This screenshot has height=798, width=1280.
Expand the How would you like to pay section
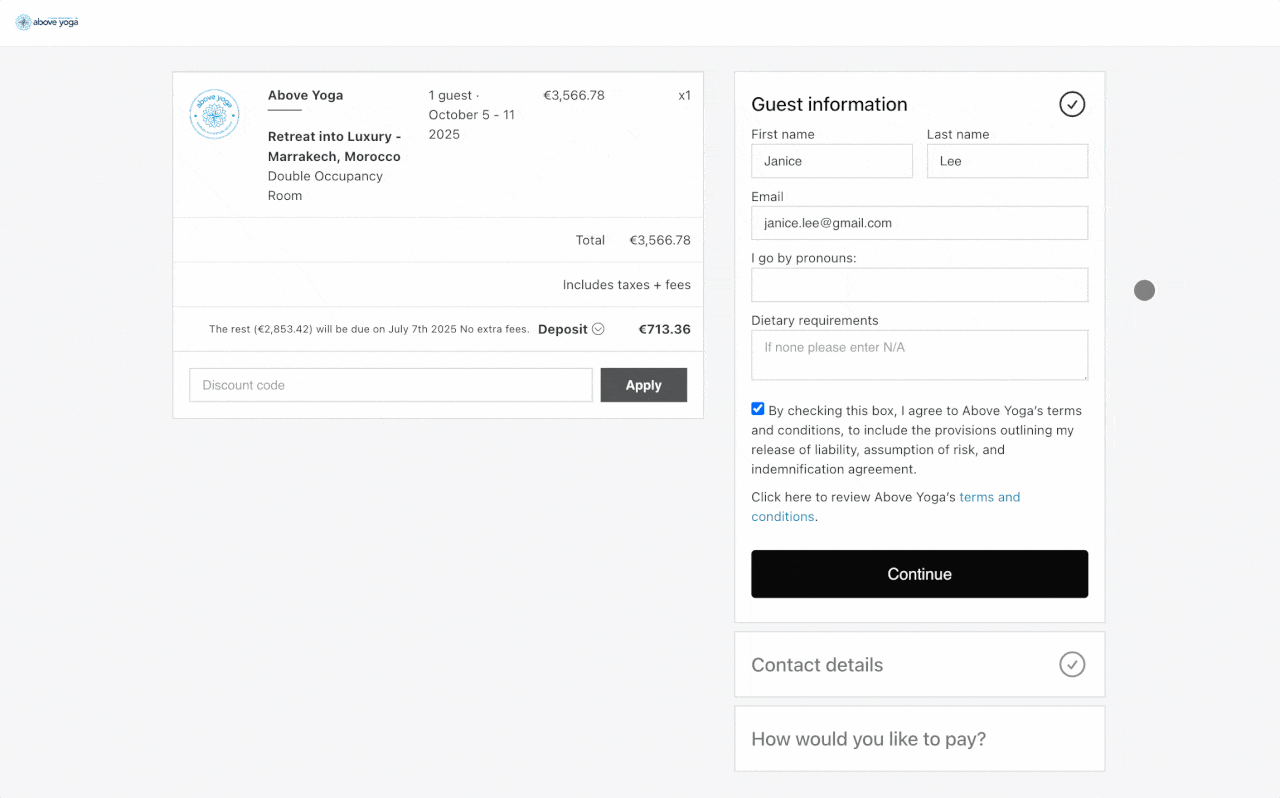(868, 739)
